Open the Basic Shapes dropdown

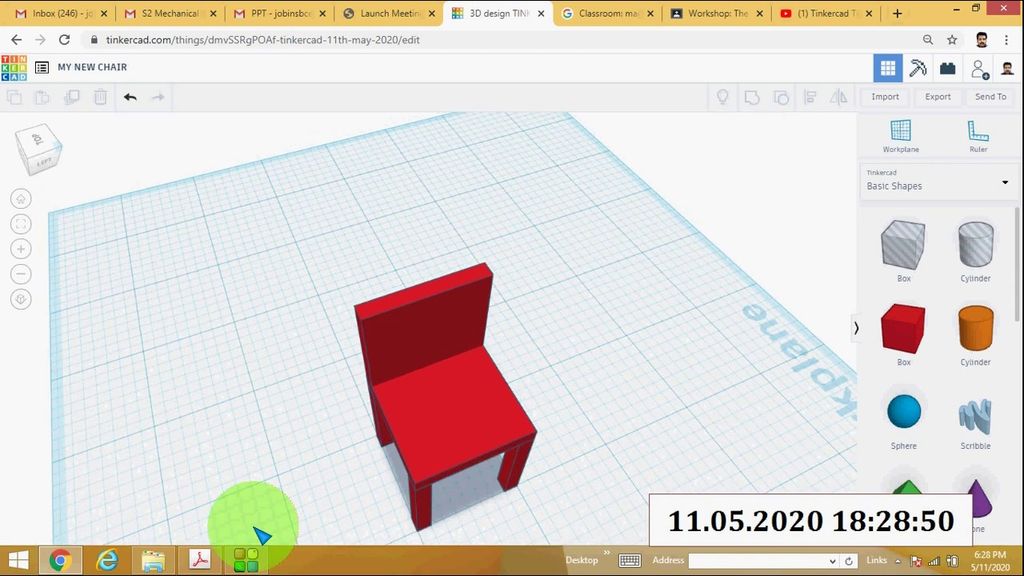938,182
